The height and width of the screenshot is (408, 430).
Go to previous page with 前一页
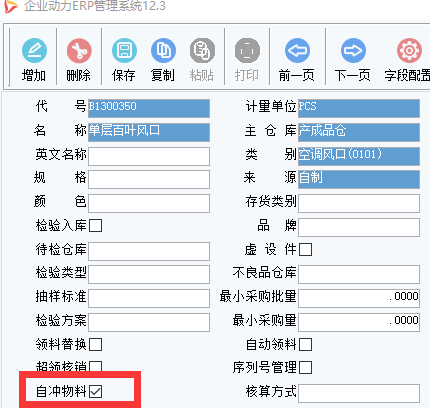297,51
